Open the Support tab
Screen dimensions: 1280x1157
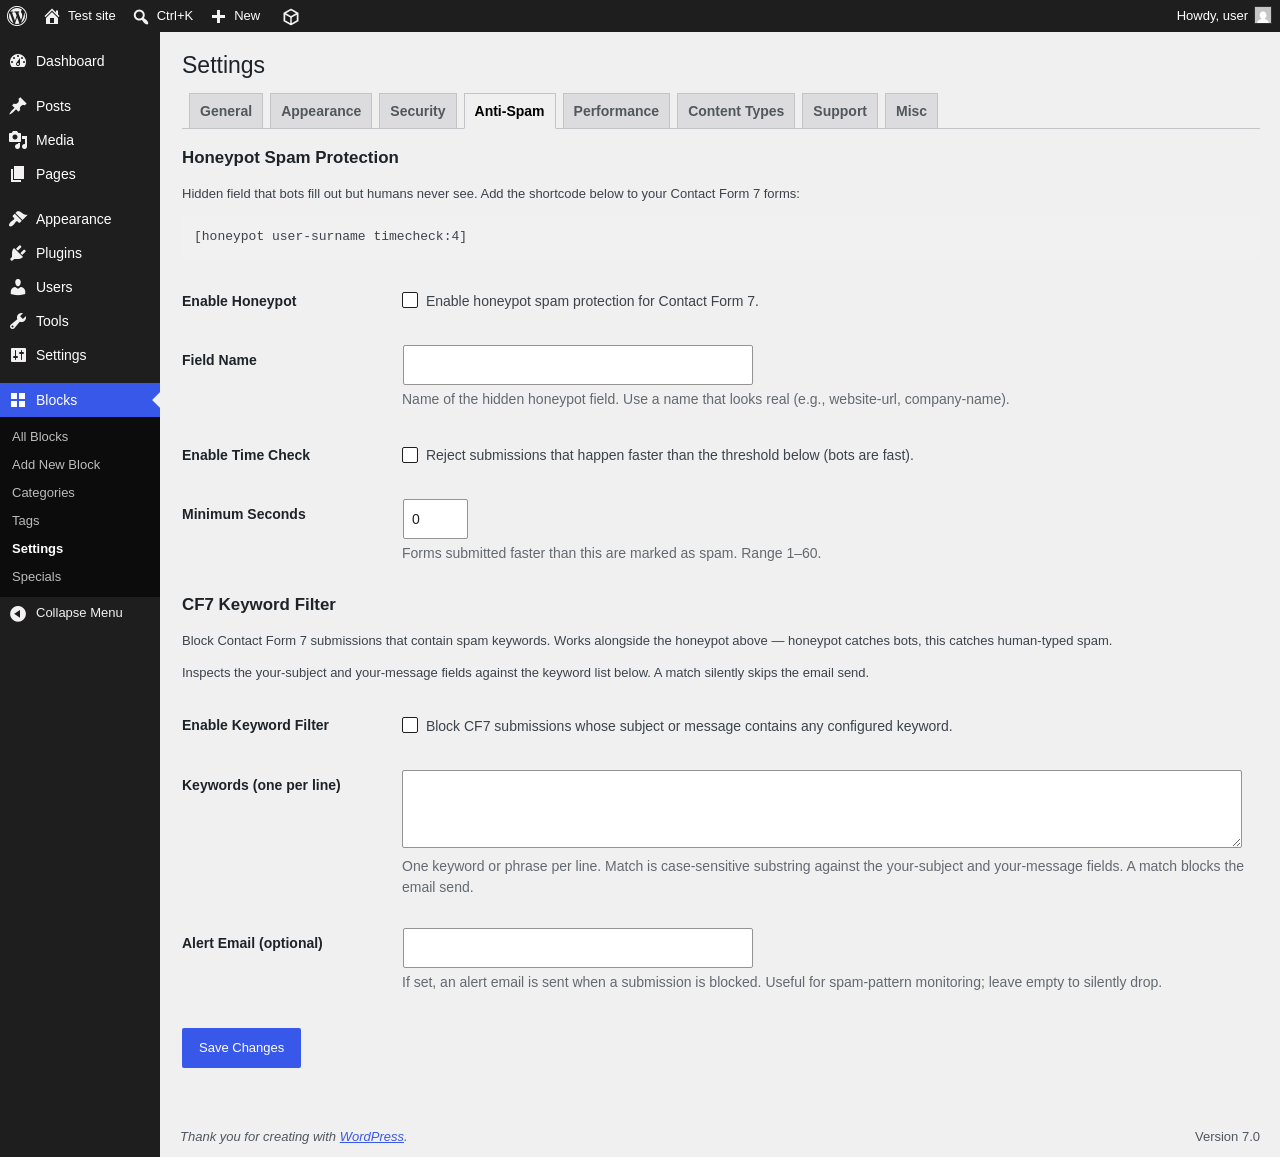point(840,111)
